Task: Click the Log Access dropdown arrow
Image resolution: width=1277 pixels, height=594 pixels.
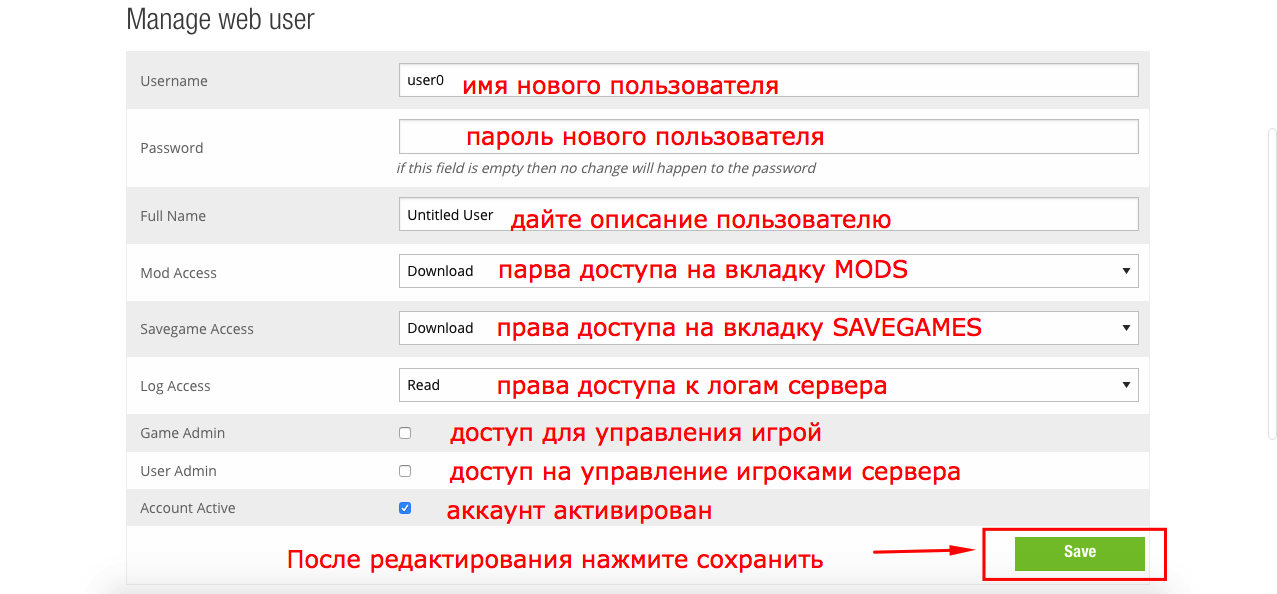Action: (1128, 384)
